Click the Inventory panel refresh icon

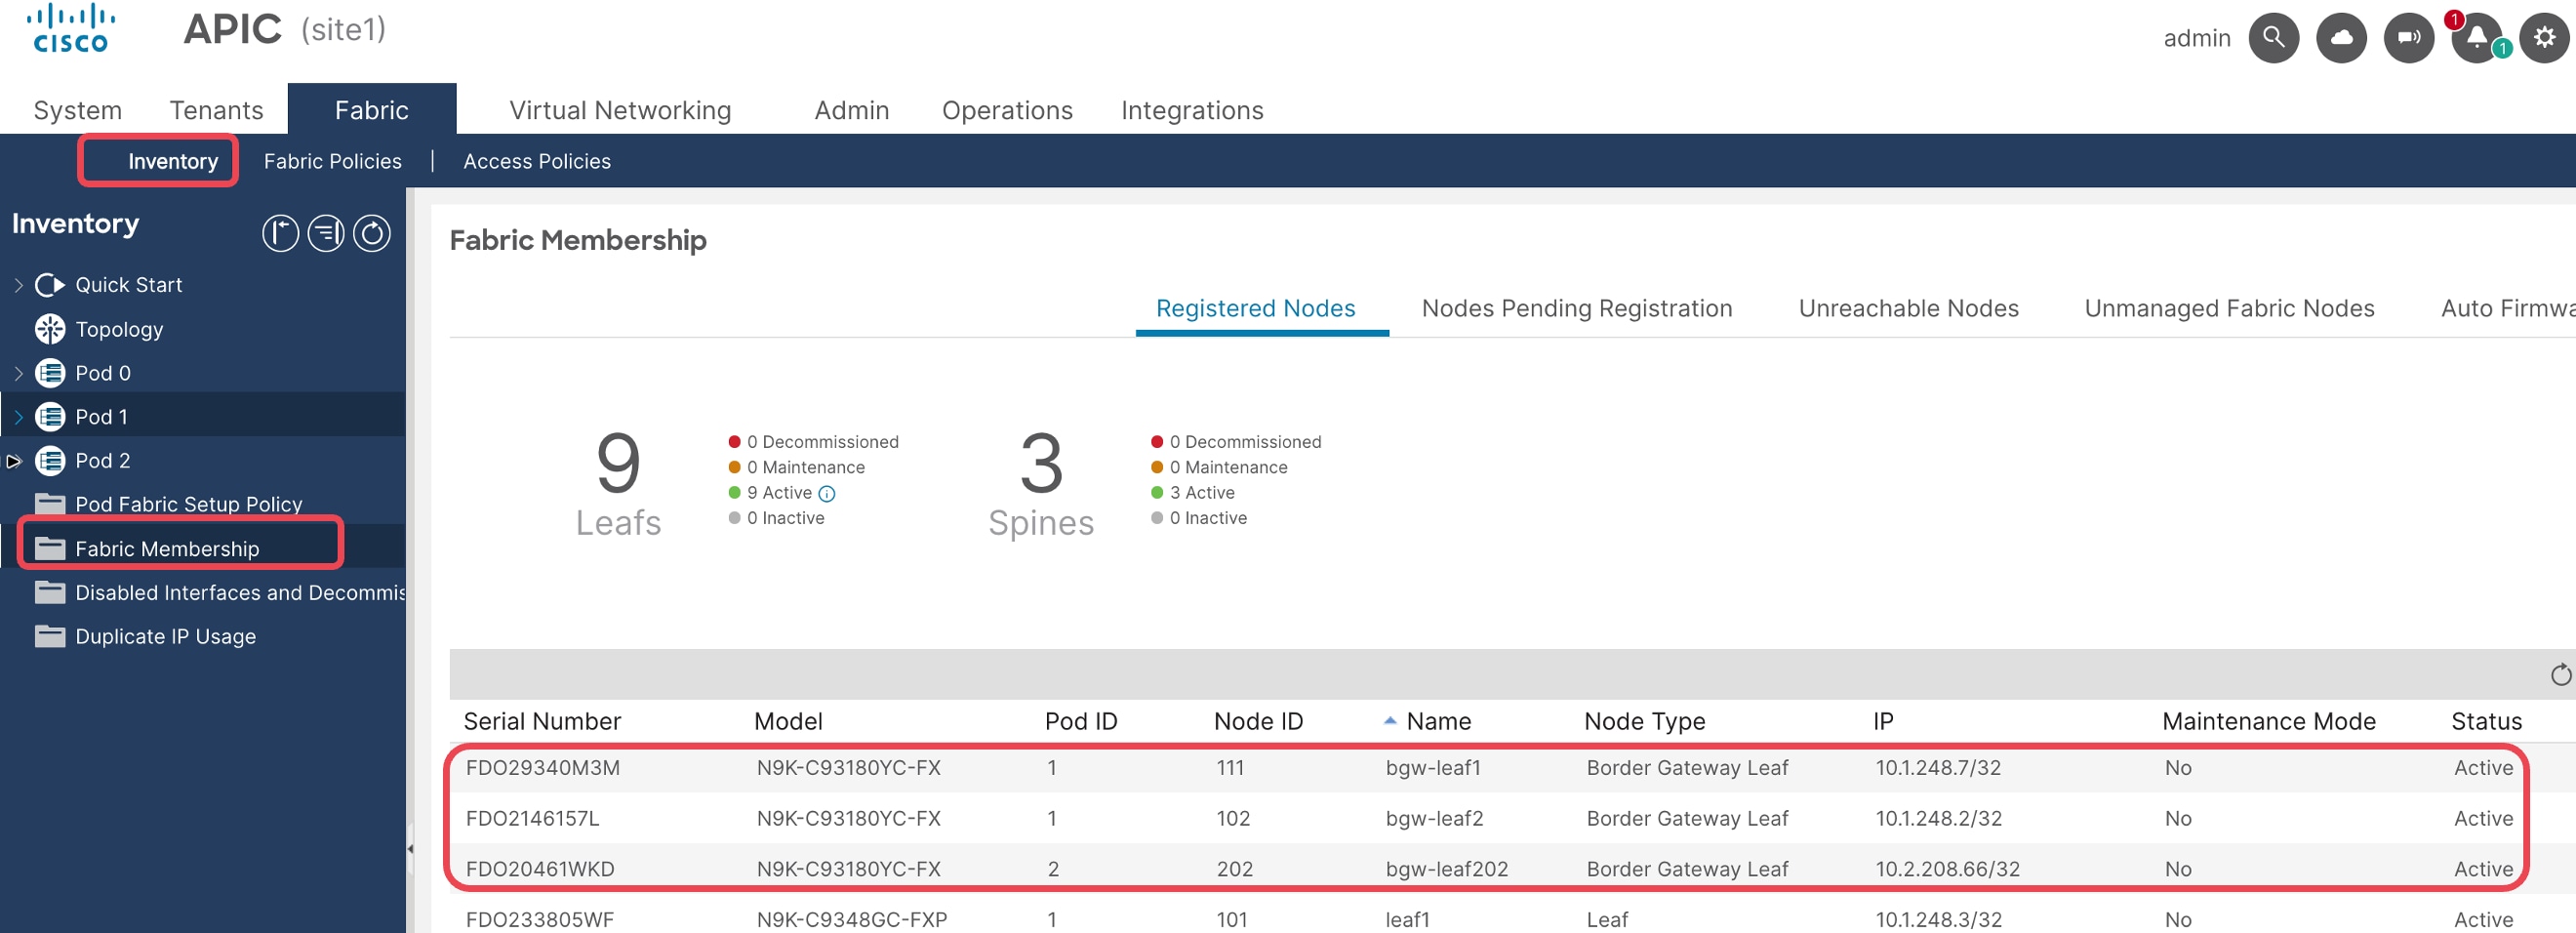point(372,233)
